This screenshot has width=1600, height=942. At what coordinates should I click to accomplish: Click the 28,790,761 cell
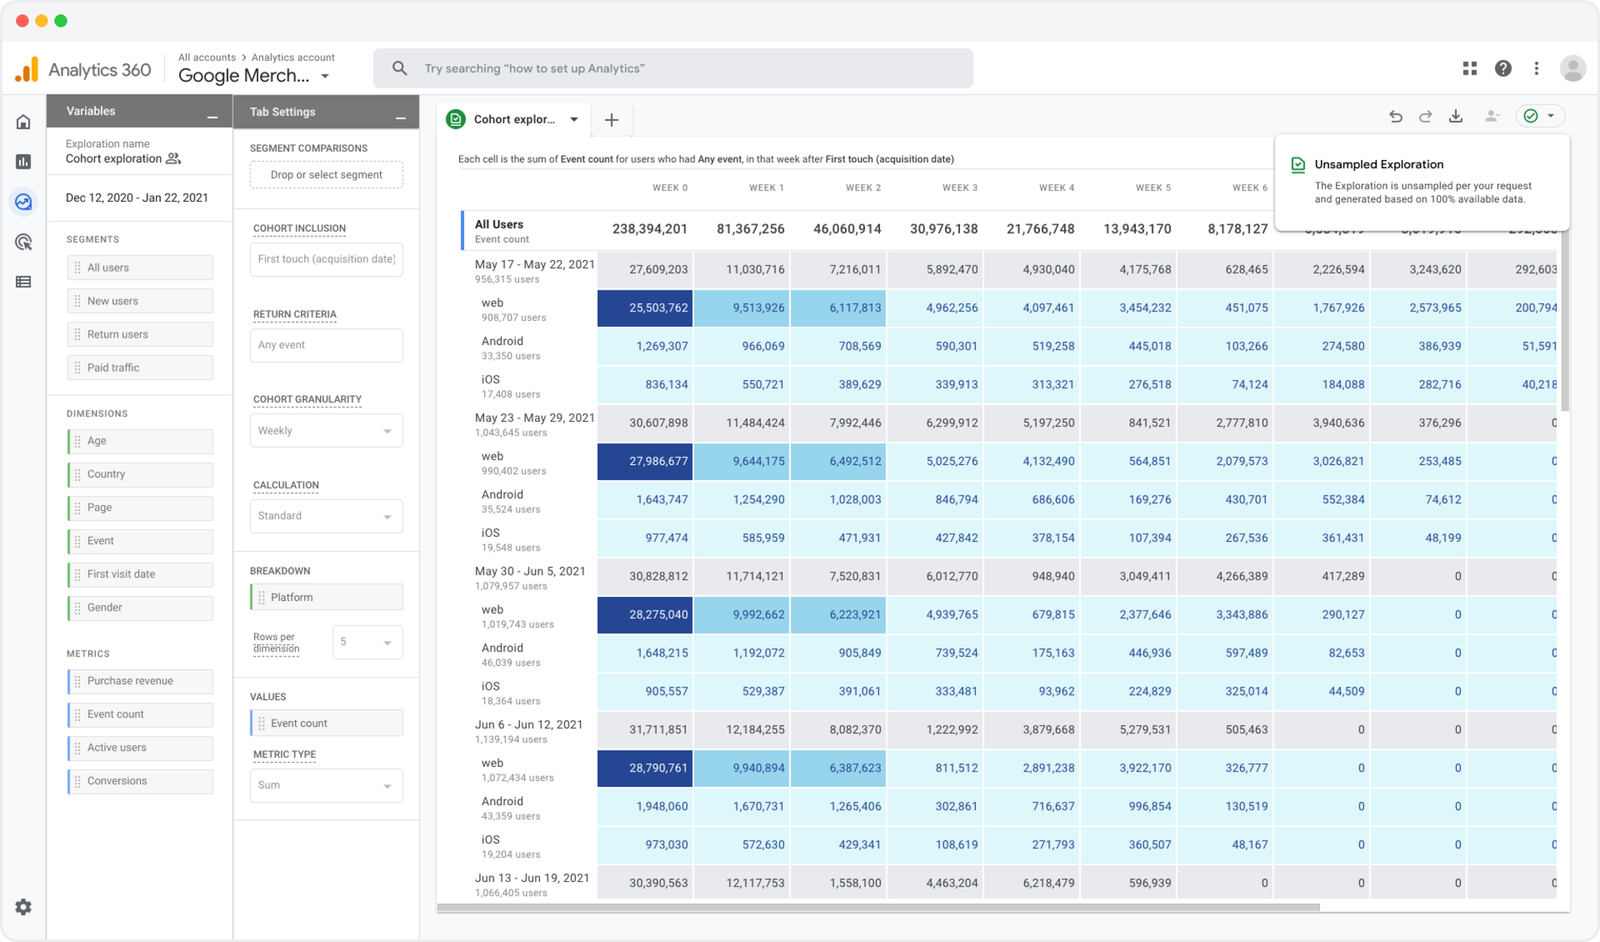[x=645, y=768]
